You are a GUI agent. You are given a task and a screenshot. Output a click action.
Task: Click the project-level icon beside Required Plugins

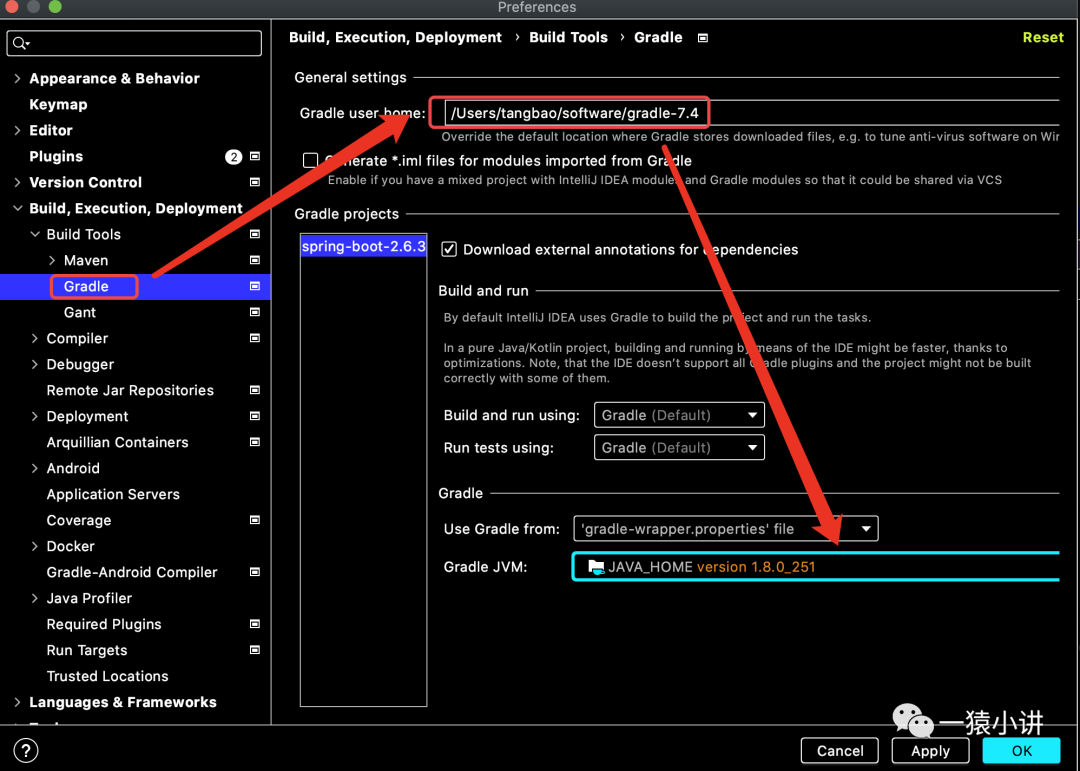(x=255, y=624)
